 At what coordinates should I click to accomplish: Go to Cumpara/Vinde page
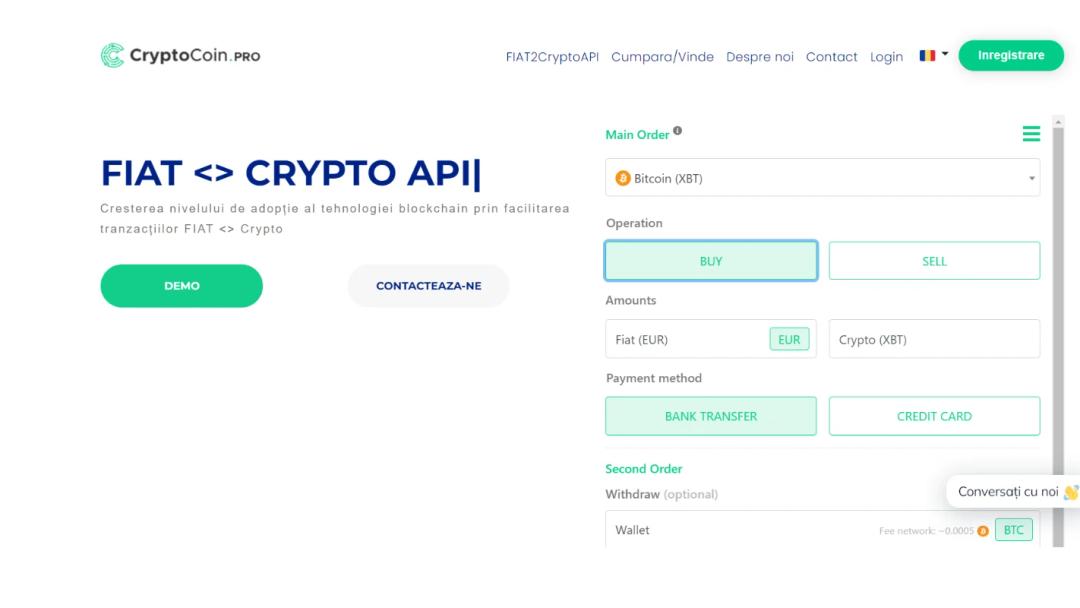(x=662, y=57)
